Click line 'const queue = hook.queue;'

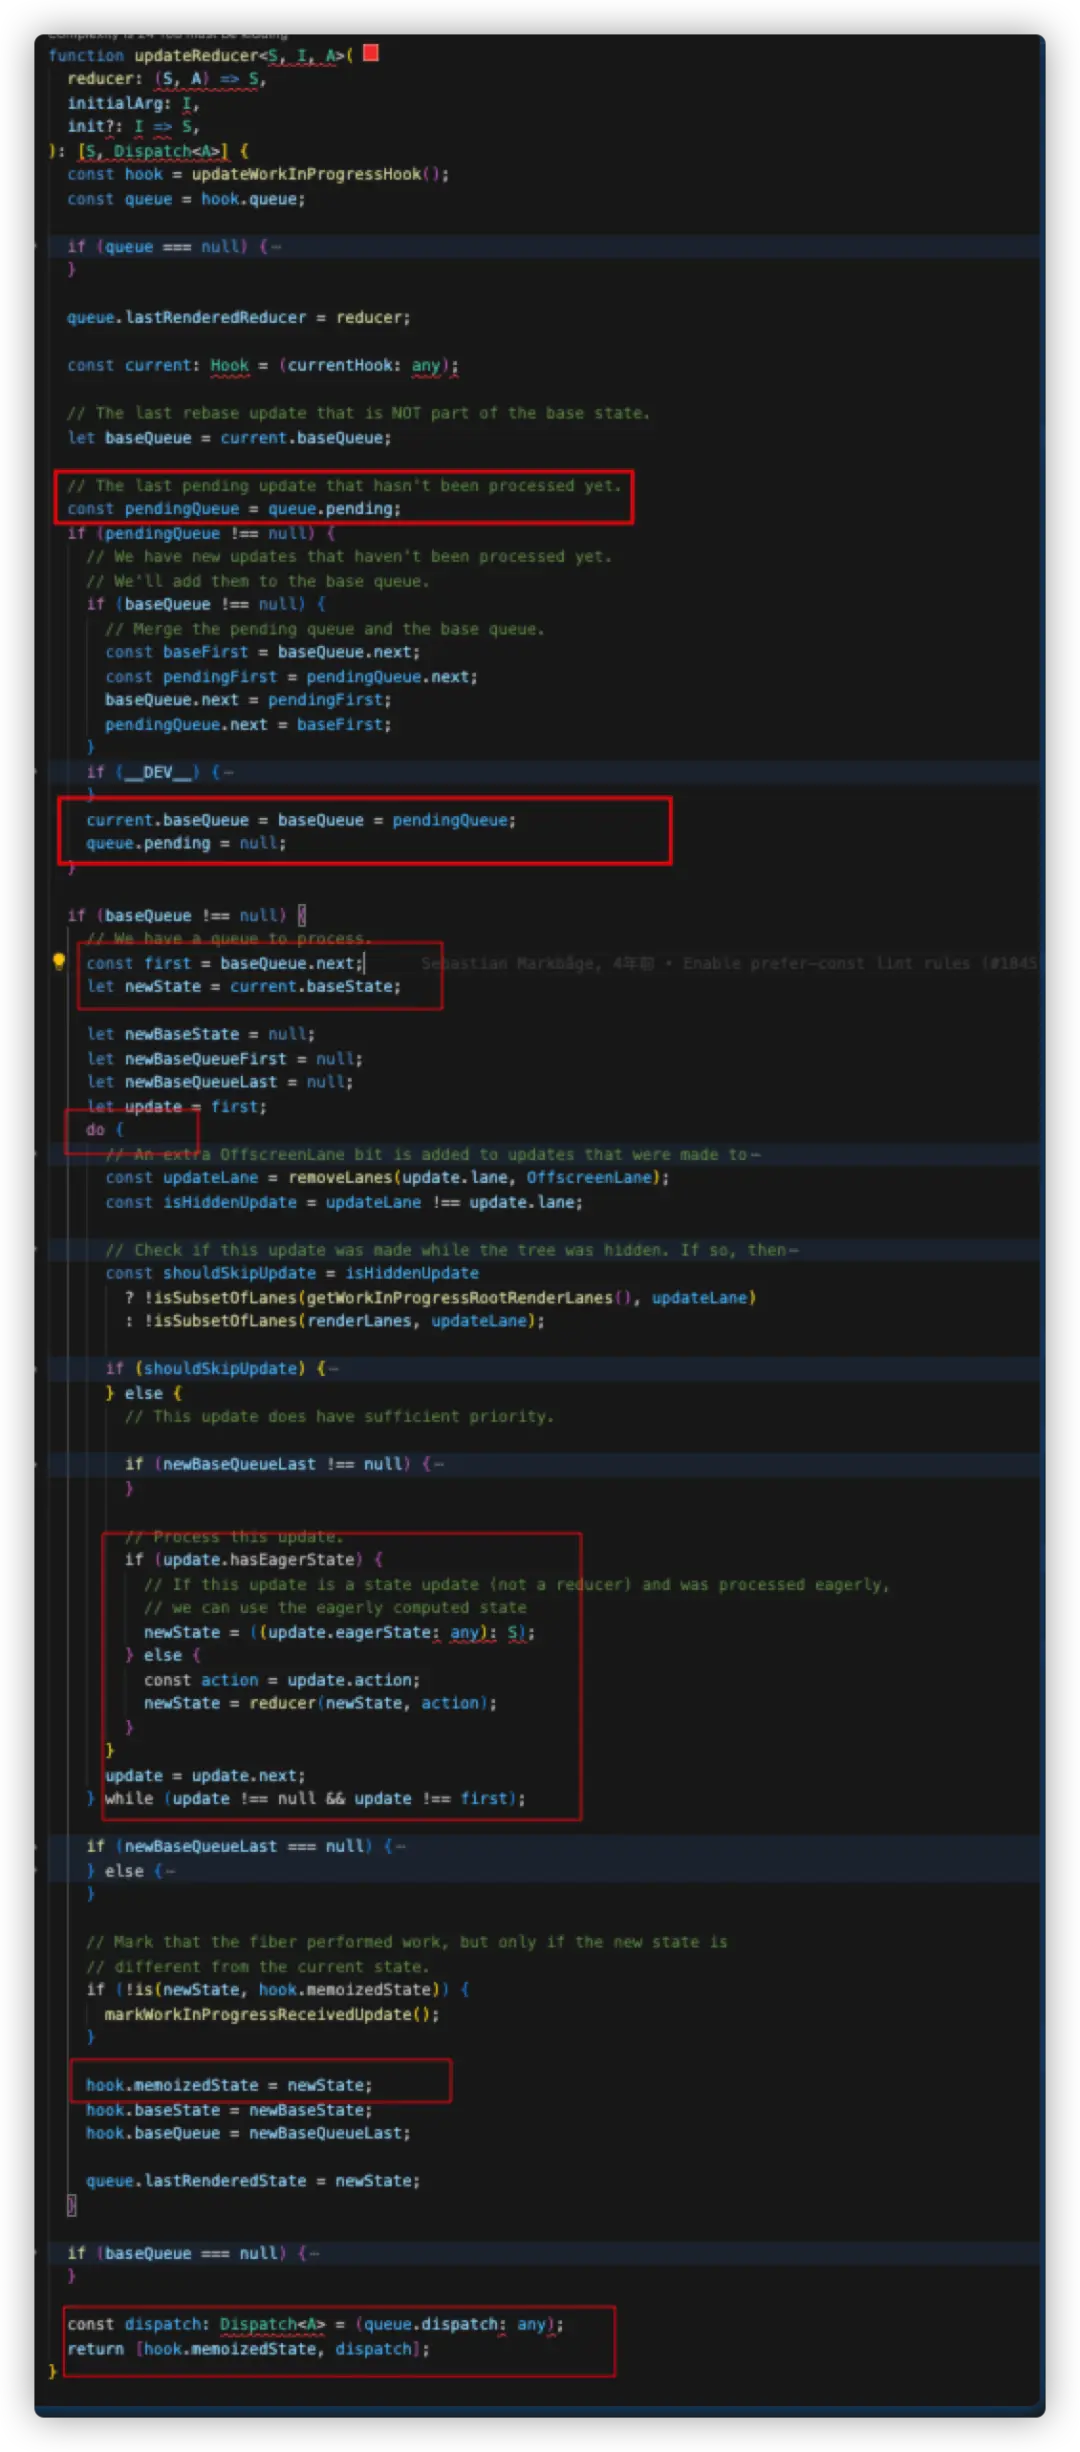(x=186, y=199)
